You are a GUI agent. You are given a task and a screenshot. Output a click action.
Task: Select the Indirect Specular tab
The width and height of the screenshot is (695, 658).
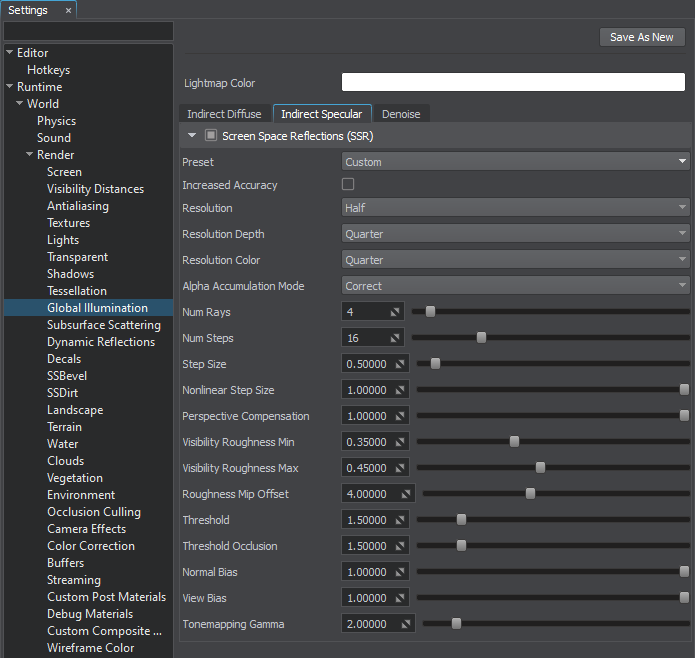[x=322, y=114]
